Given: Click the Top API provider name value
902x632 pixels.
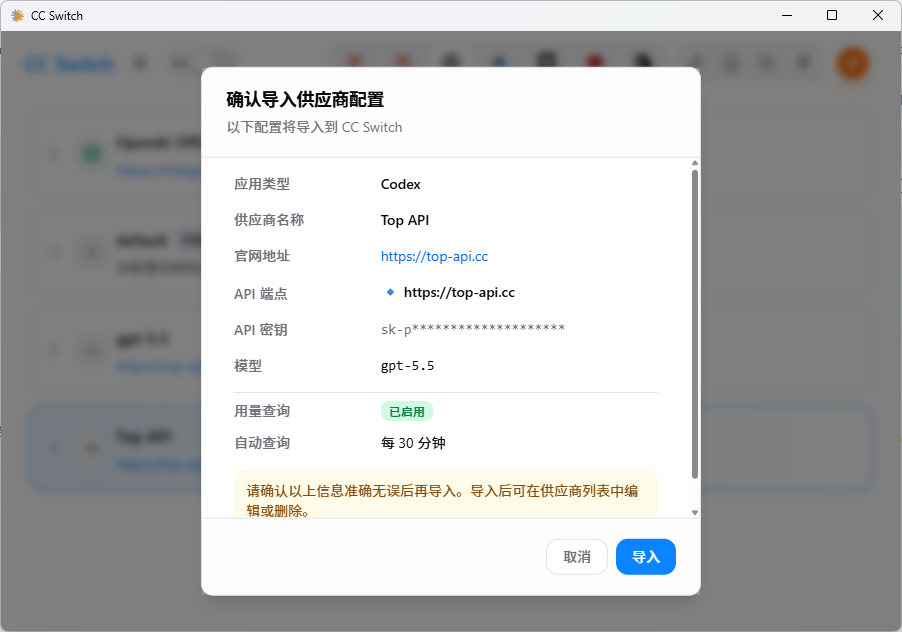Looking at the screenshot, I should (x=405, y=220).
